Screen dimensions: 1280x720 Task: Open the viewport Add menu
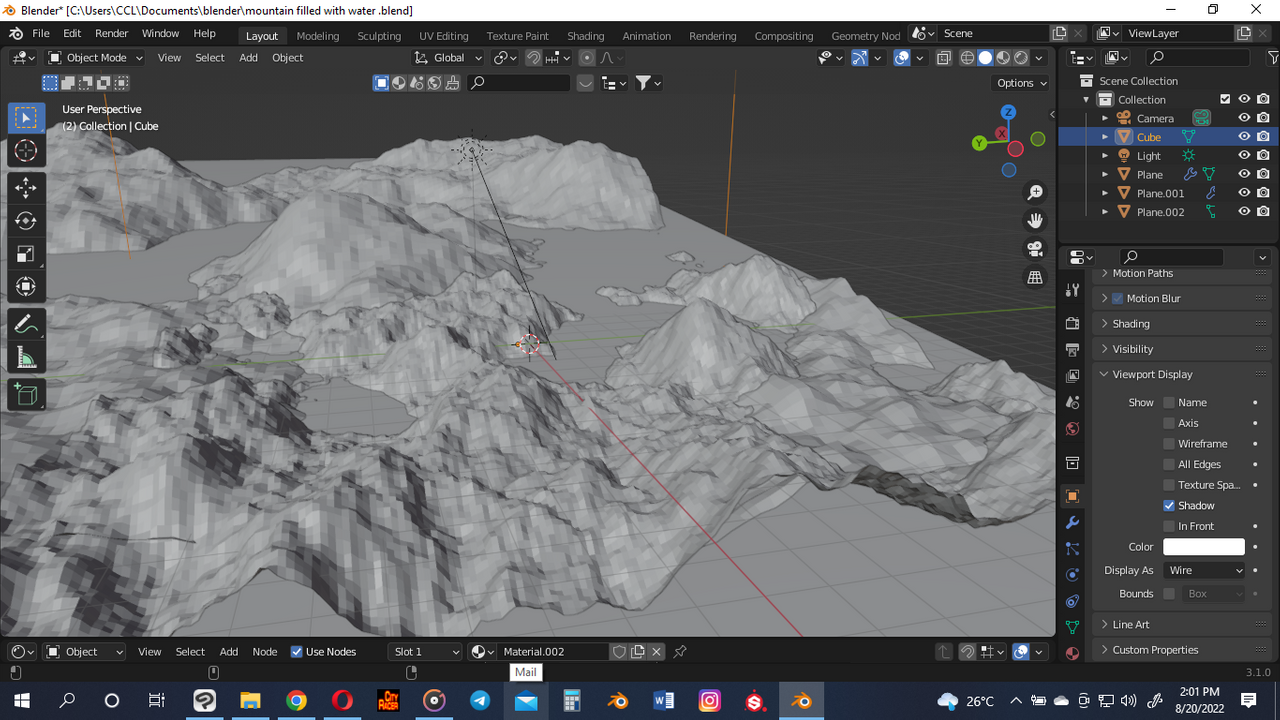click(x=249, y=58)
